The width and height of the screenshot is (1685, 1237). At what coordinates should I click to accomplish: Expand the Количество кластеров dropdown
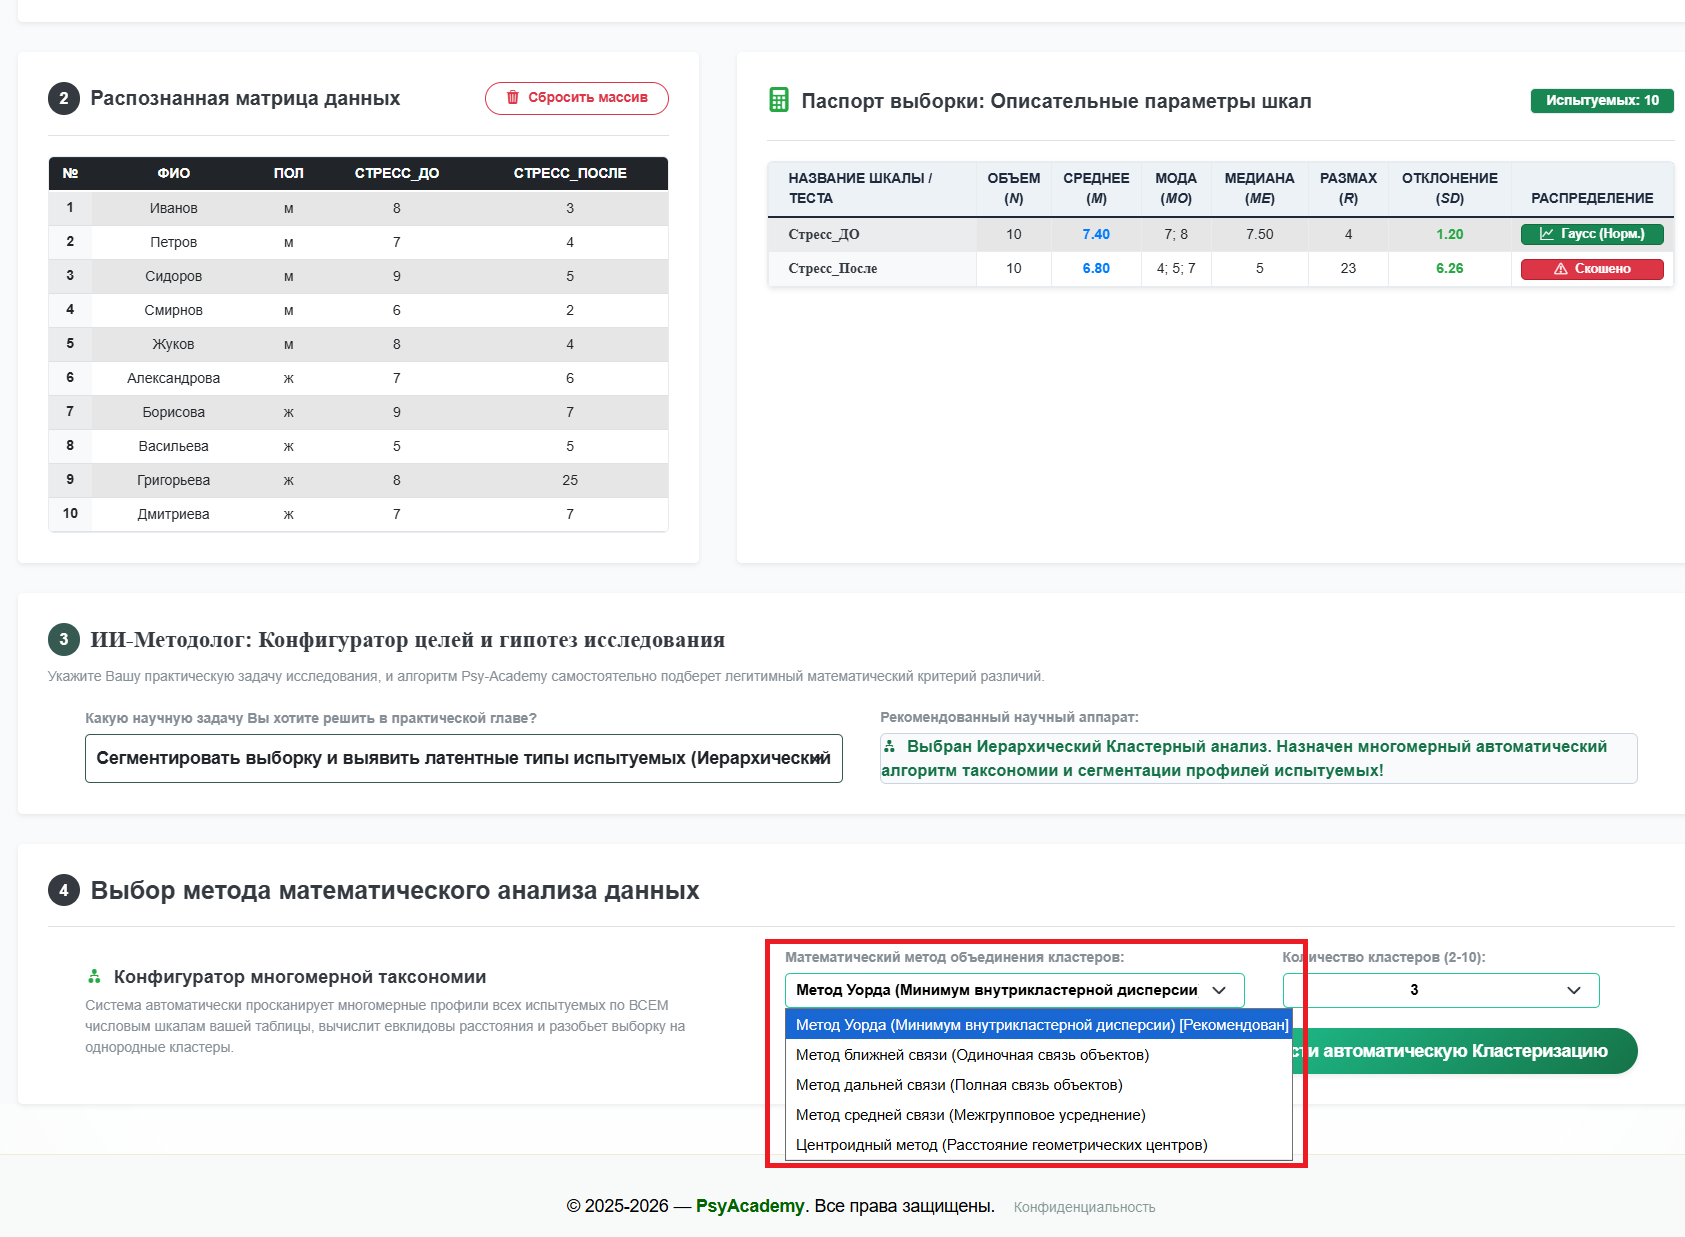(x=1441, y=990)
